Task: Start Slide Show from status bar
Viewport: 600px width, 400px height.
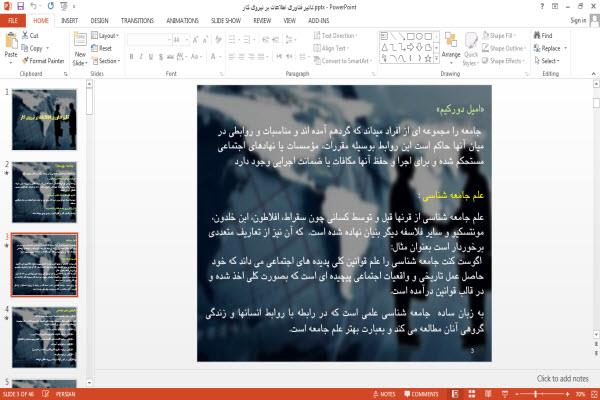Action: click(505, 394)
